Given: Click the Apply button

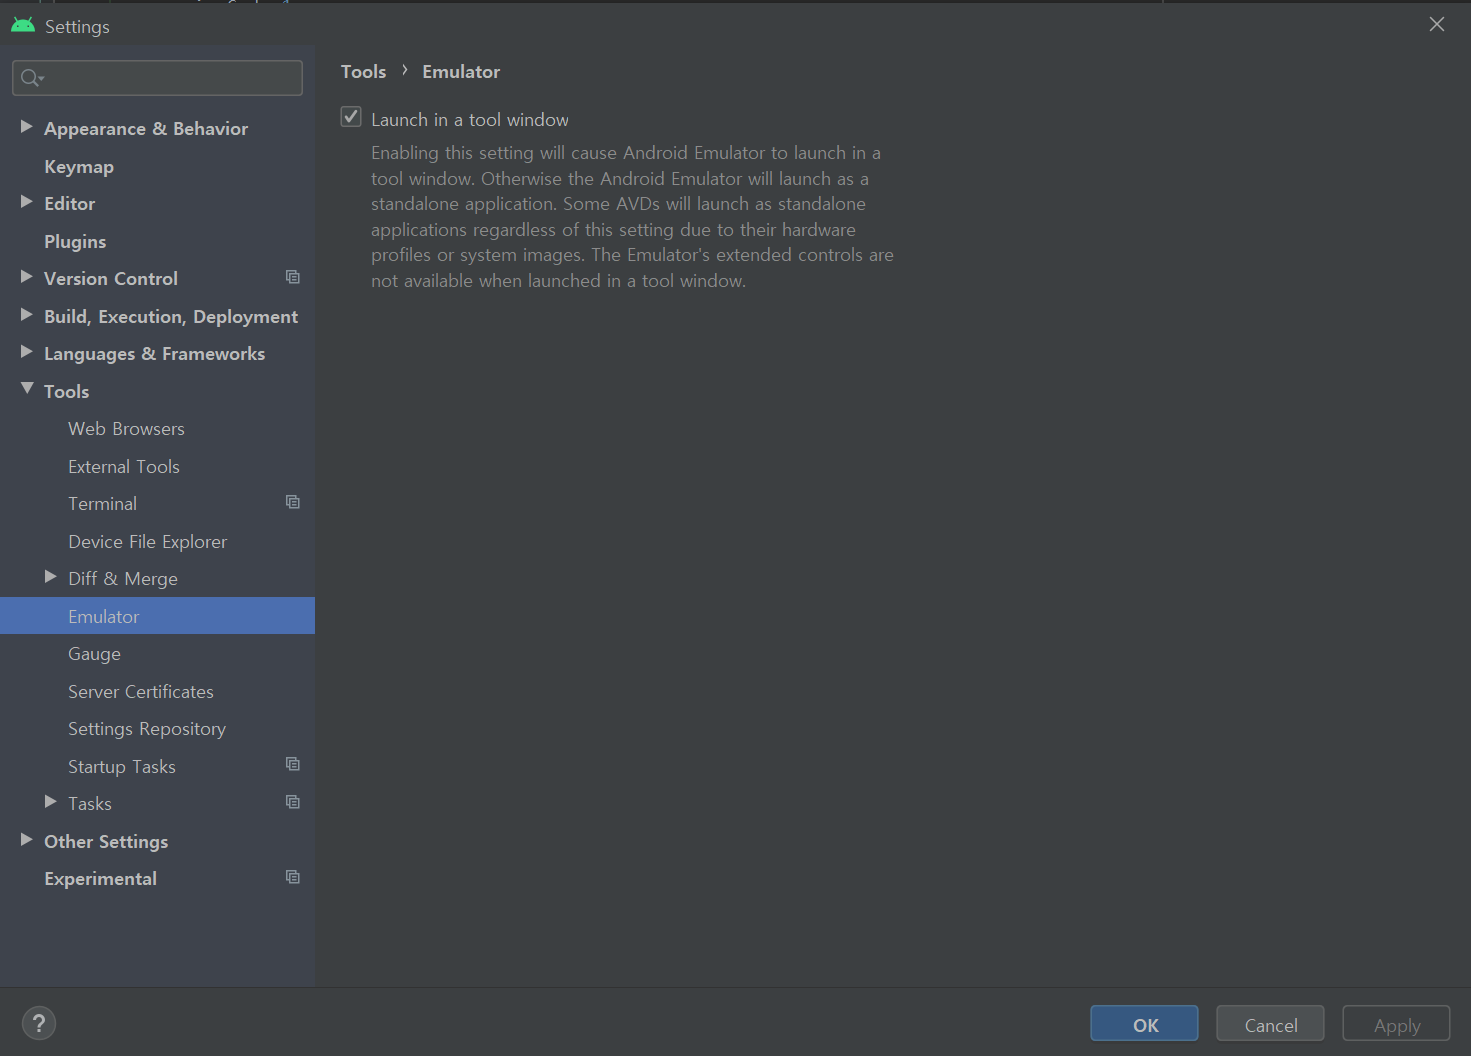Looking at the screenshot, I should pyautogui.click(x=1396, y=1024).
